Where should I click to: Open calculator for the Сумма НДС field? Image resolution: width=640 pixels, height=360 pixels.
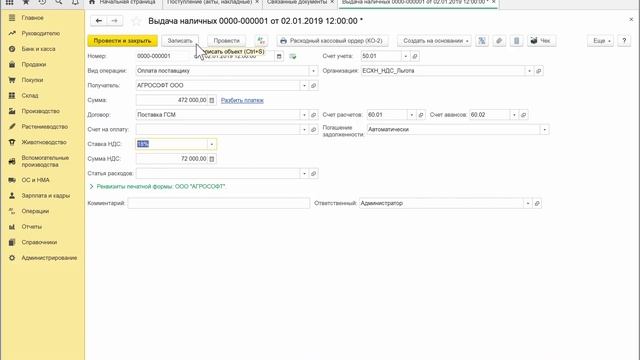coord(211,159)
